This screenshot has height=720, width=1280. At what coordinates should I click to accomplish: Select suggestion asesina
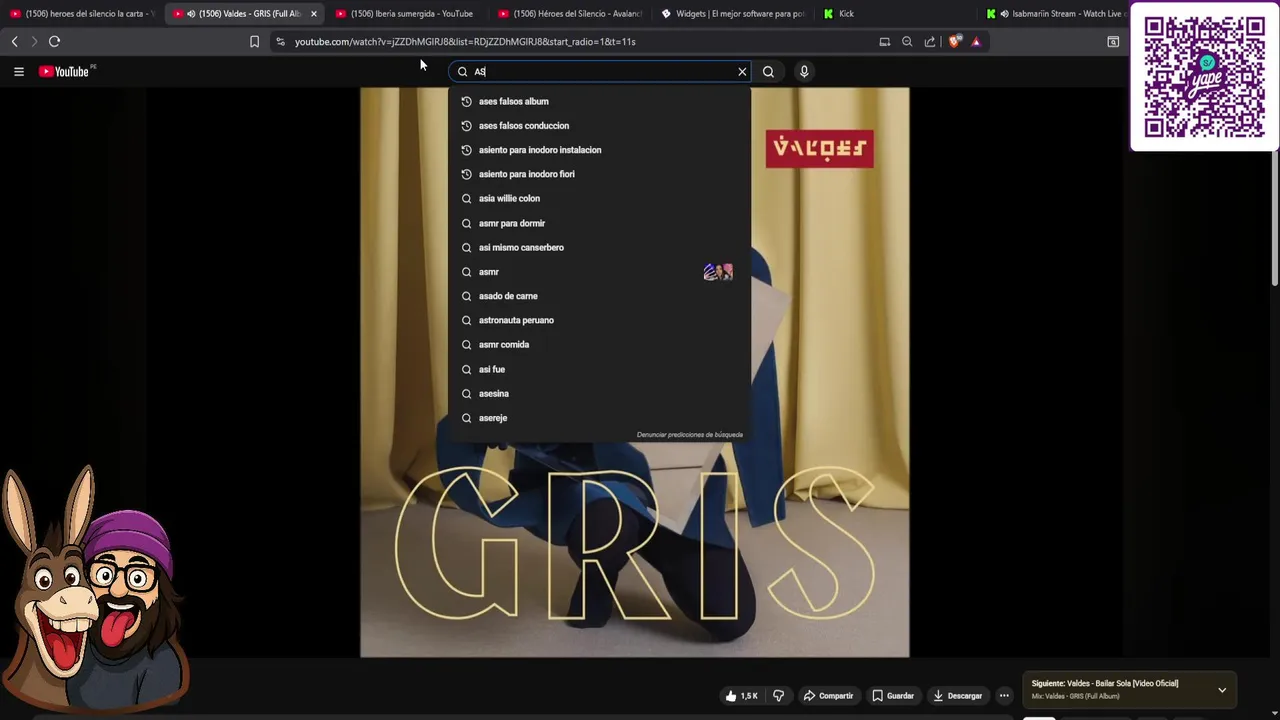(x=600, y=393)
